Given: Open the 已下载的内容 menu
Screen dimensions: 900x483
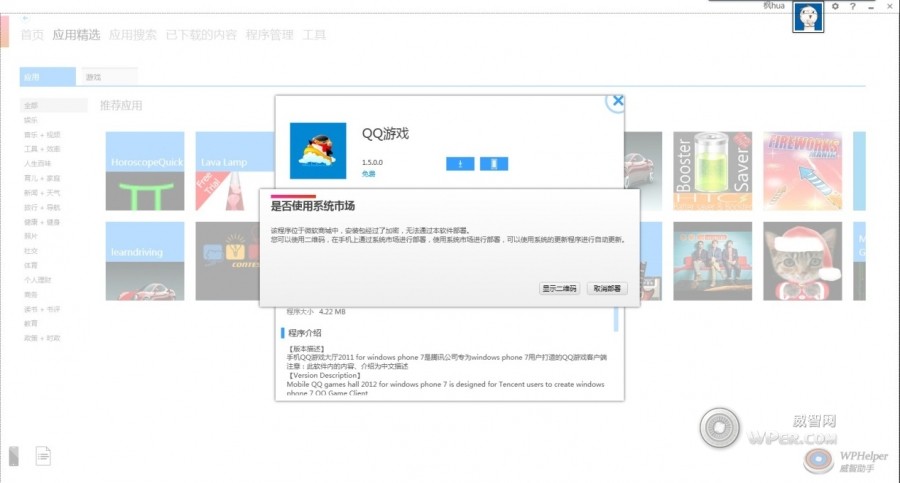Looking at the screenshot, I should [x=201, y=35].
